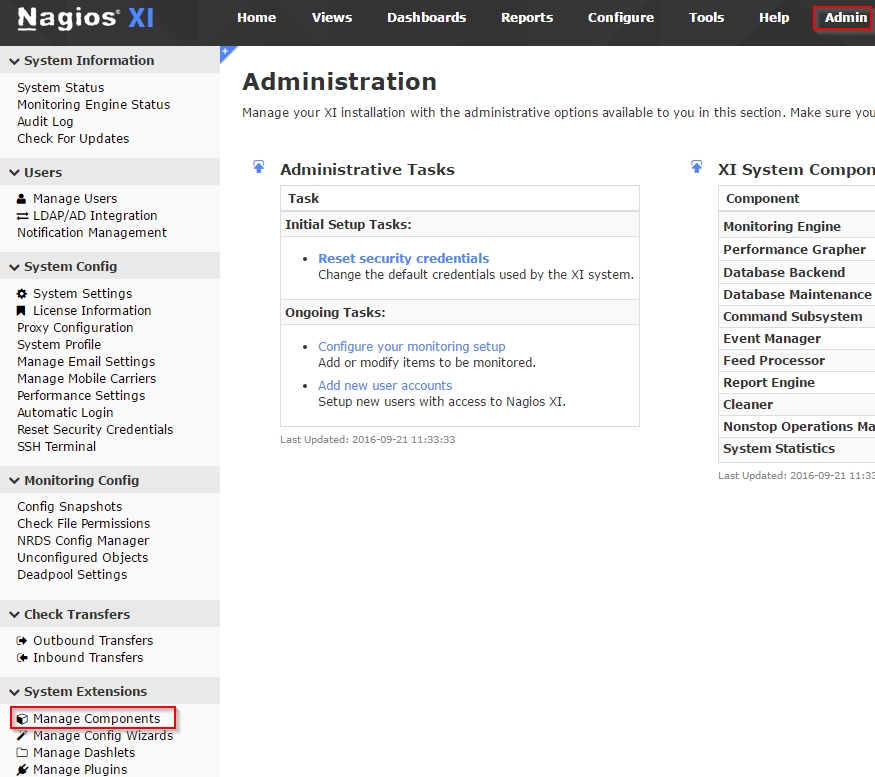Click the Nagios XI logo
875x777 pixels.
[x=85, y=18]
